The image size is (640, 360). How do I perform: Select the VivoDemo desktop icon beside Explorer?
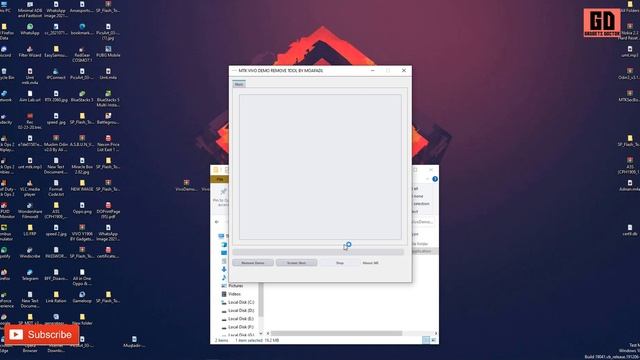[x=186, y=185]
